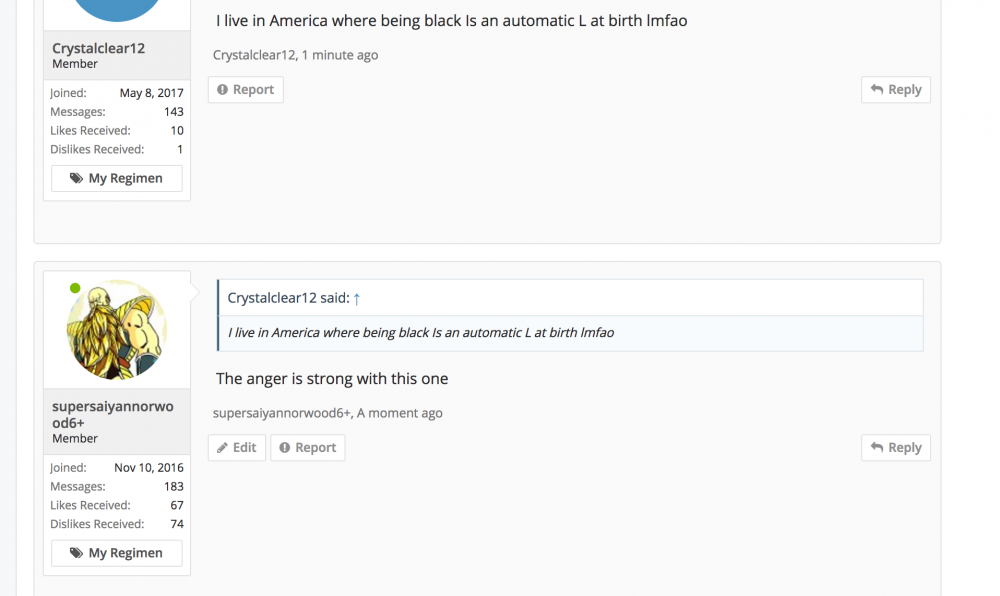
Task: Open the "1 minute ago" timestamp permalink
Action: pos(340,55)
